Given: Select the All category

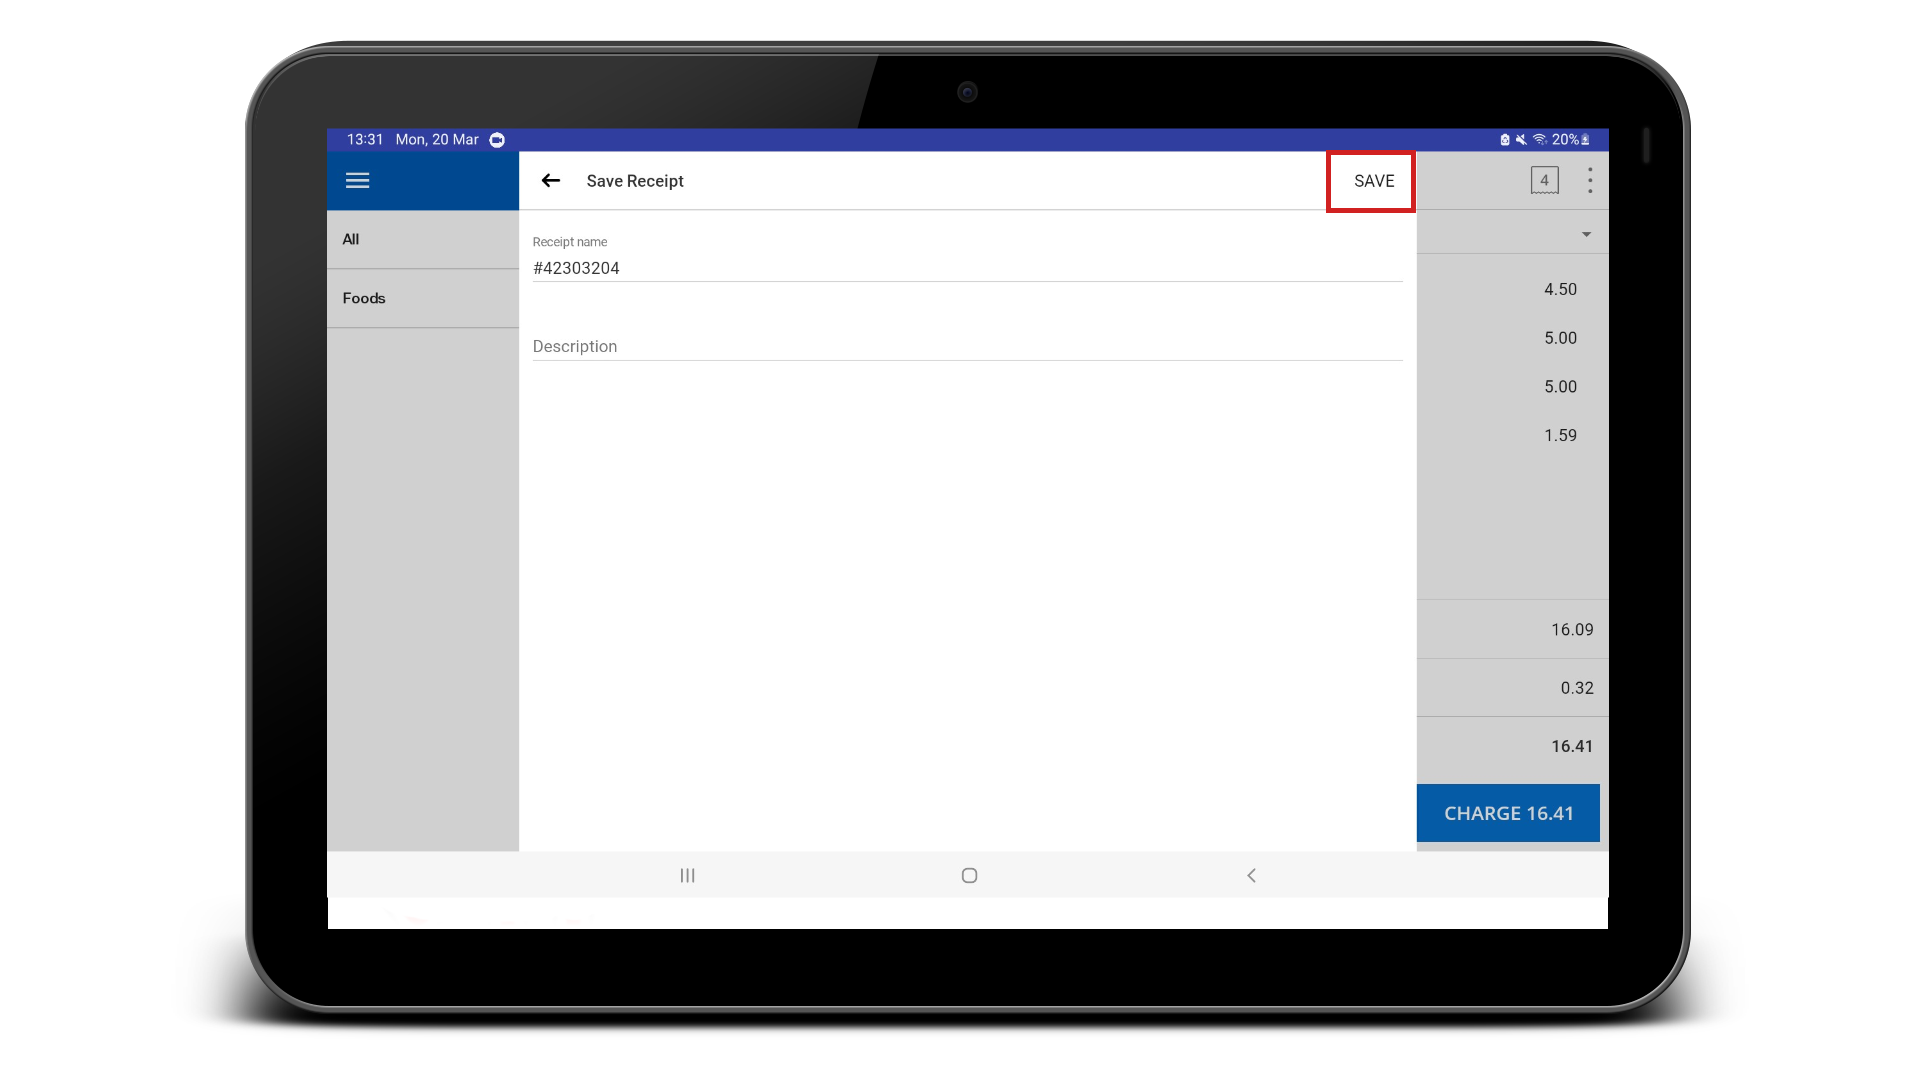Looking at the screenshot, I should pos(422,239).
